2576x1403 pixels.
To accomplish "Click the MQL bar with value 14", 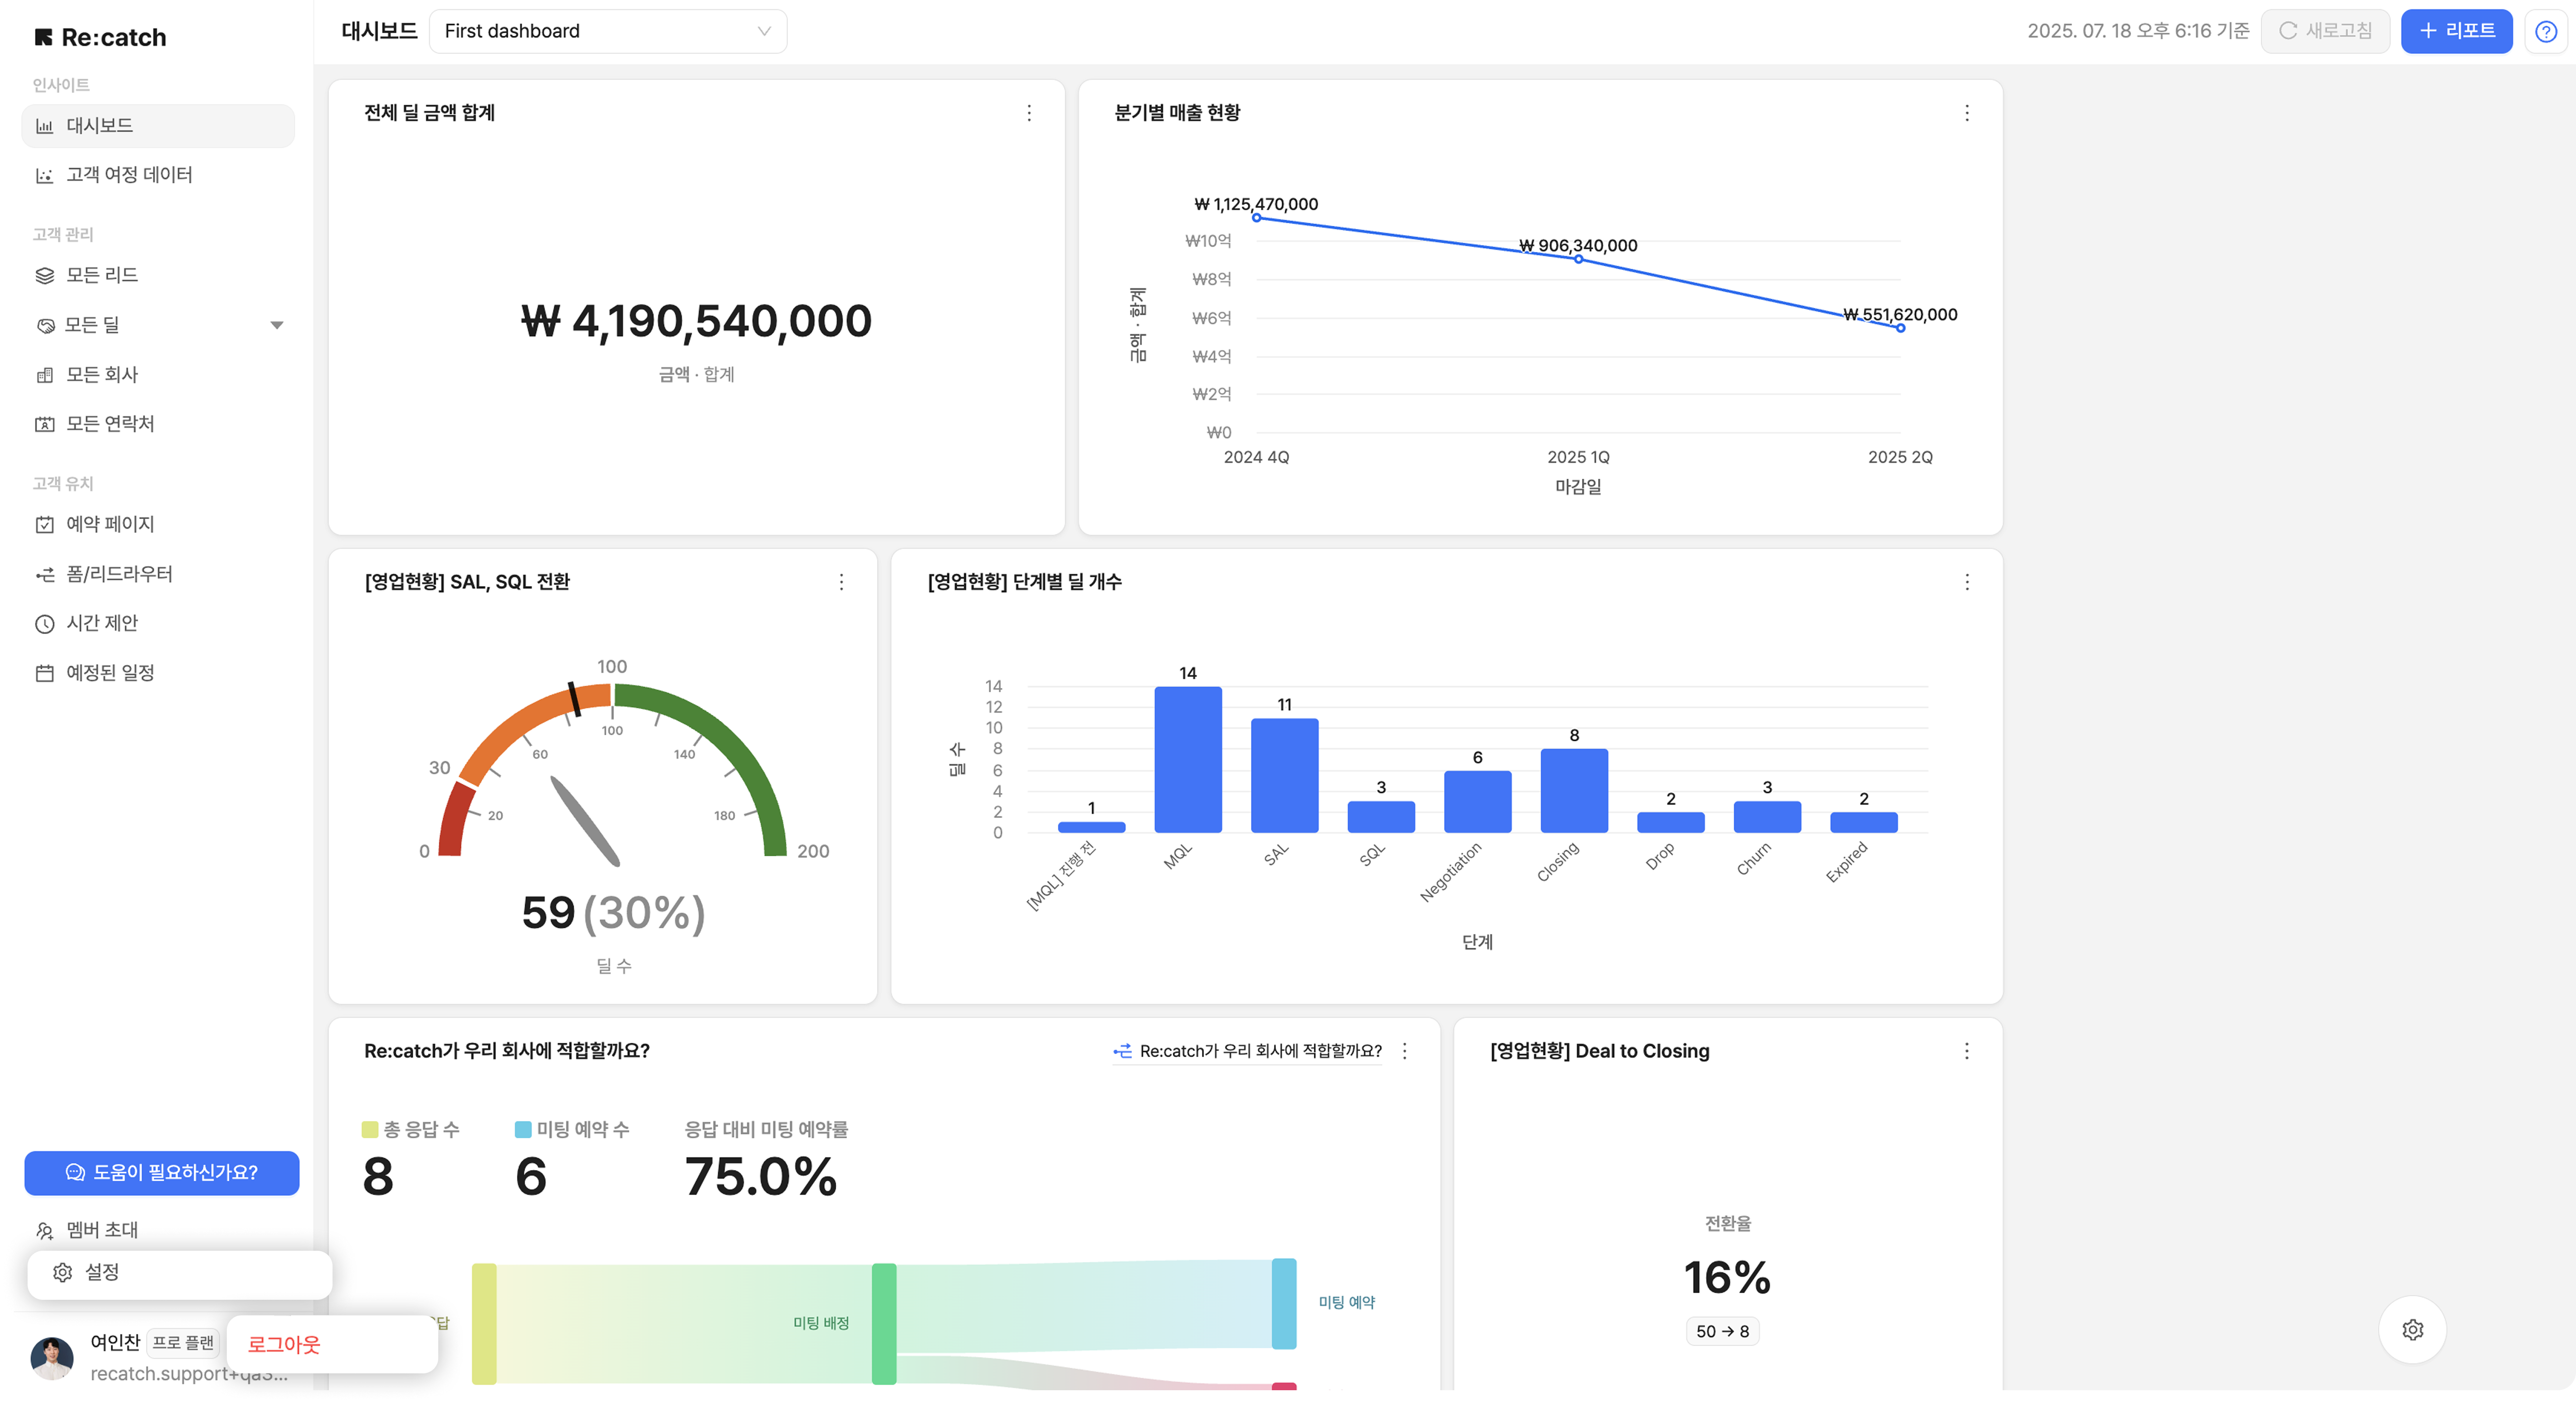I will point(1187,759).
